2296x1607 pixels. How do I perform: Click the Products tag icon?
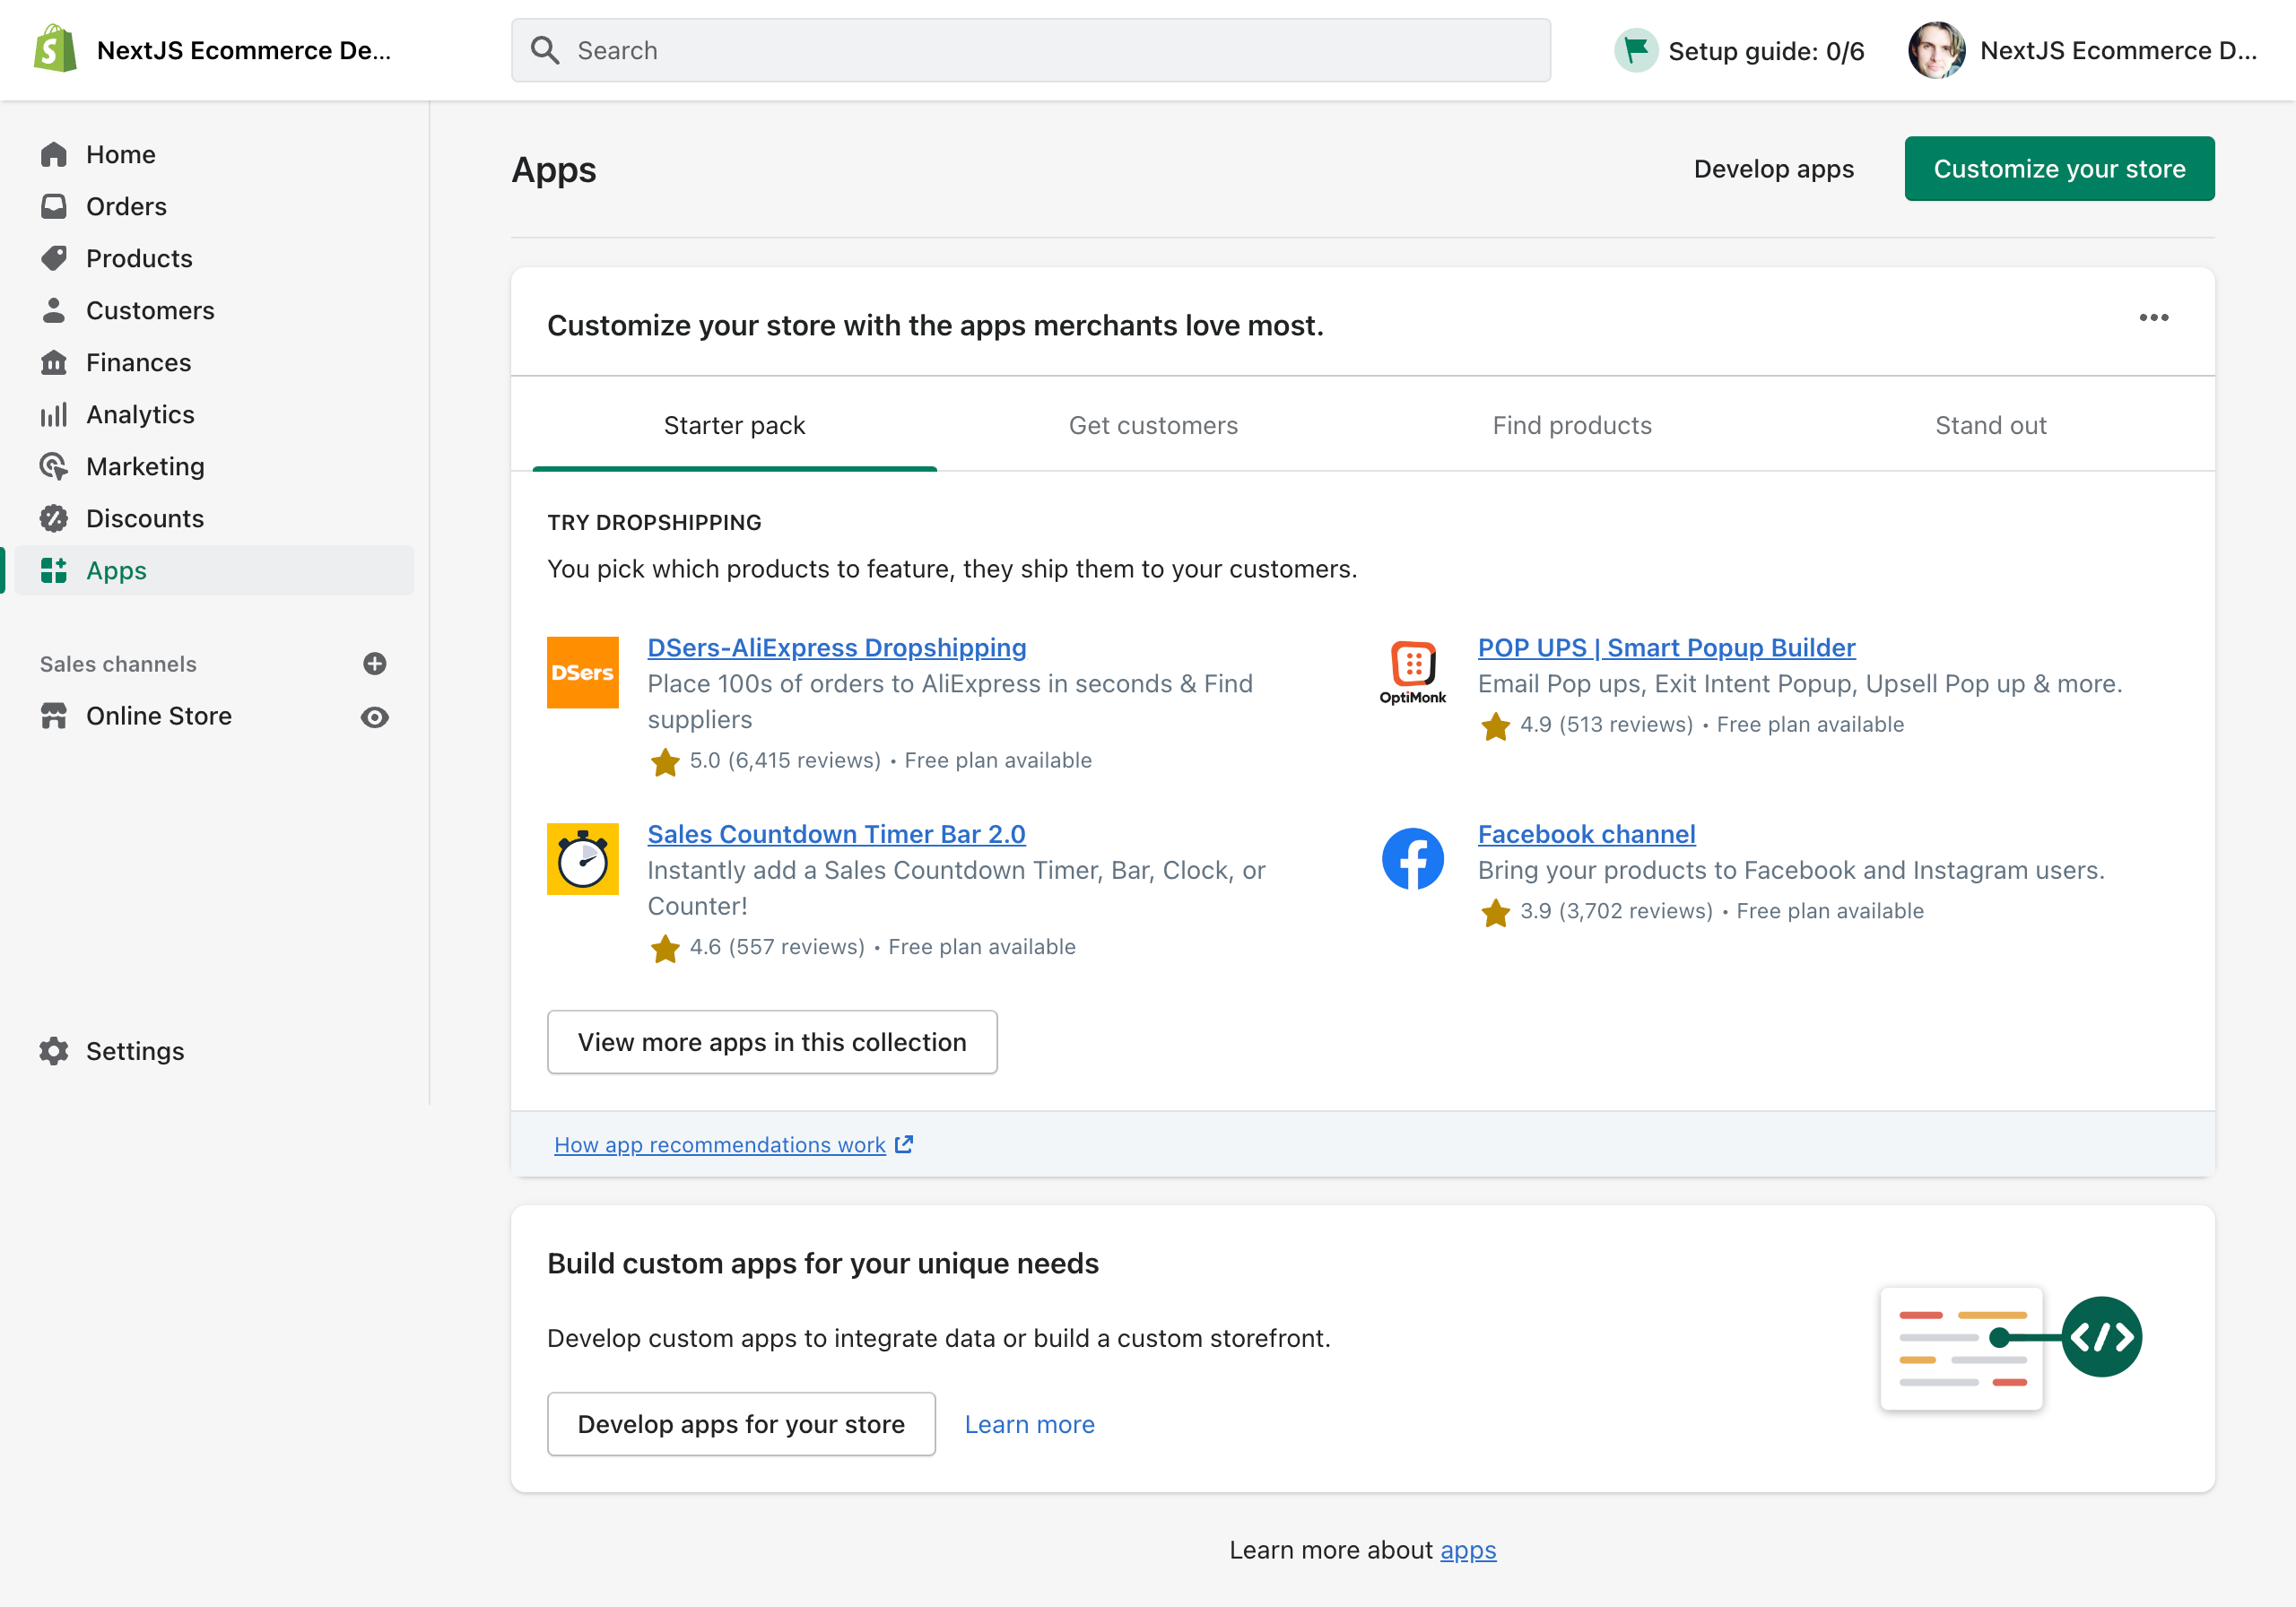click(x=54, y=258)
